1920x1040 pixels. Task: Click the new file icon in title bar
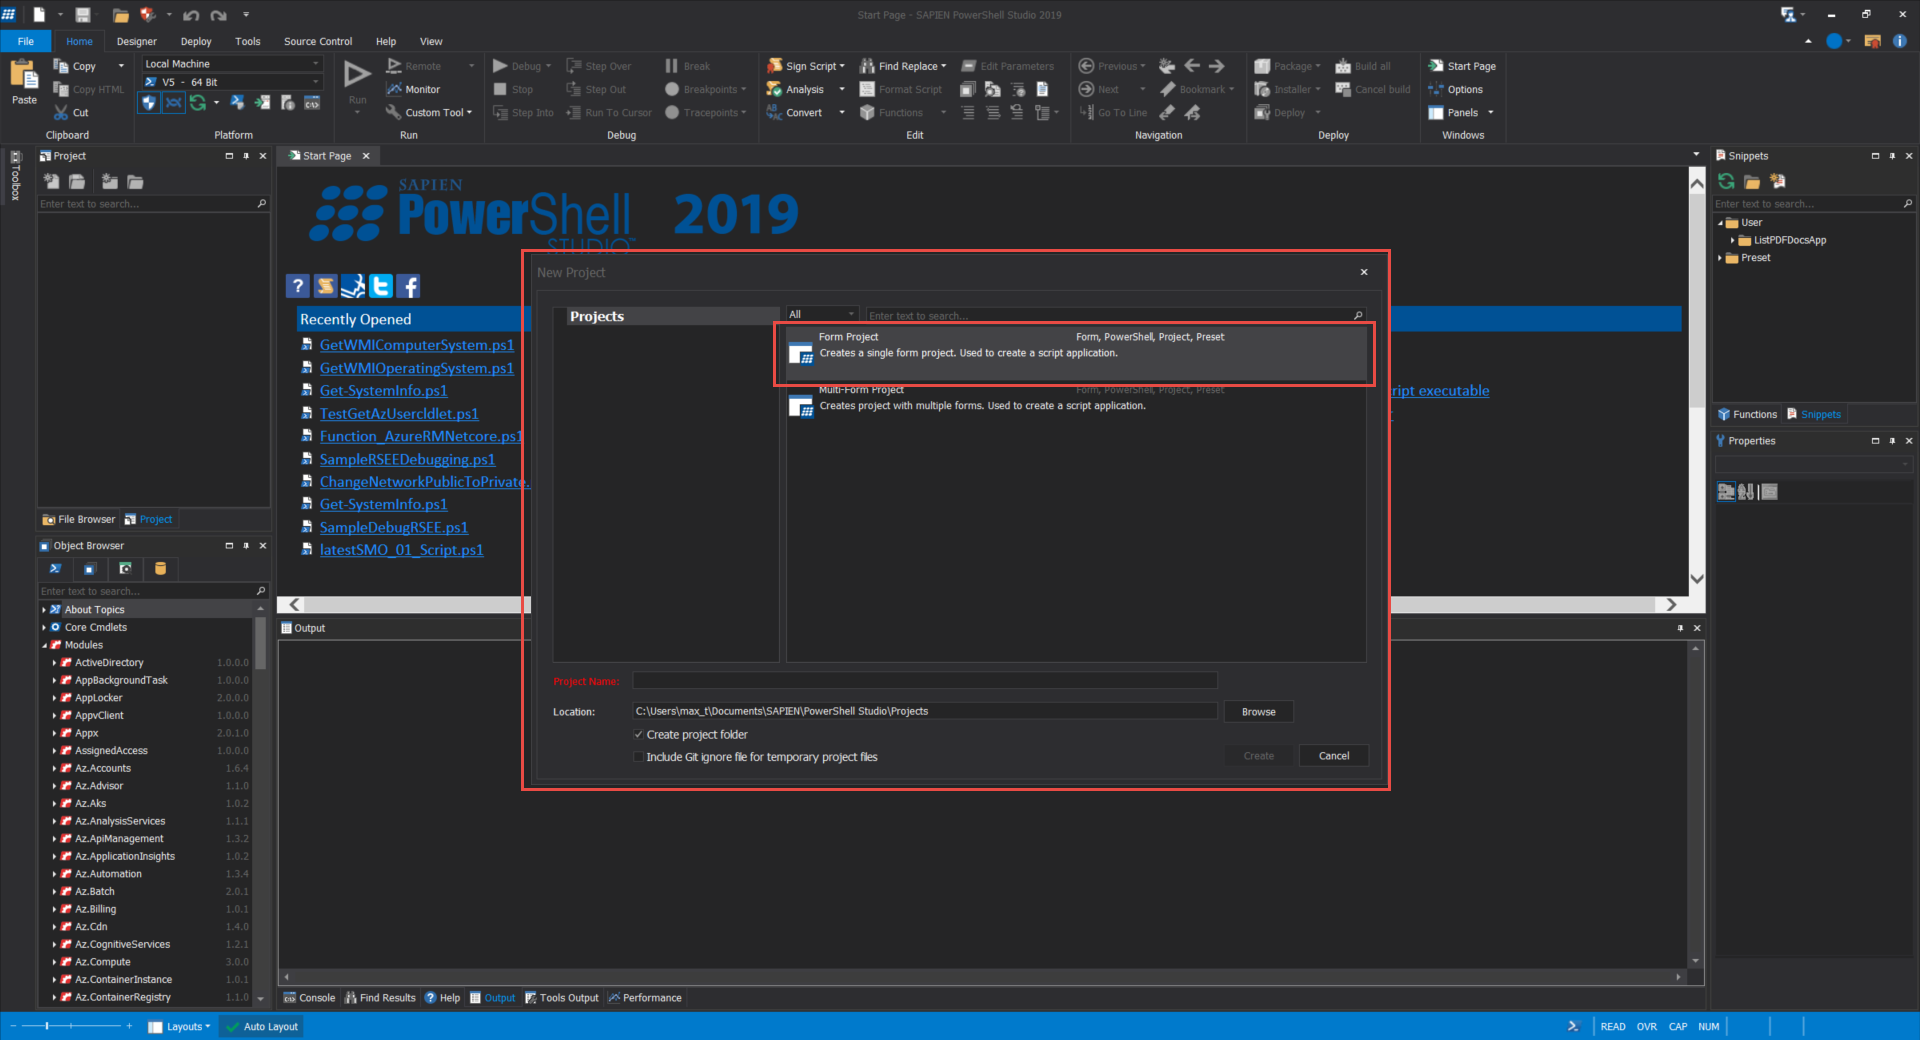[x=39, y=14]
